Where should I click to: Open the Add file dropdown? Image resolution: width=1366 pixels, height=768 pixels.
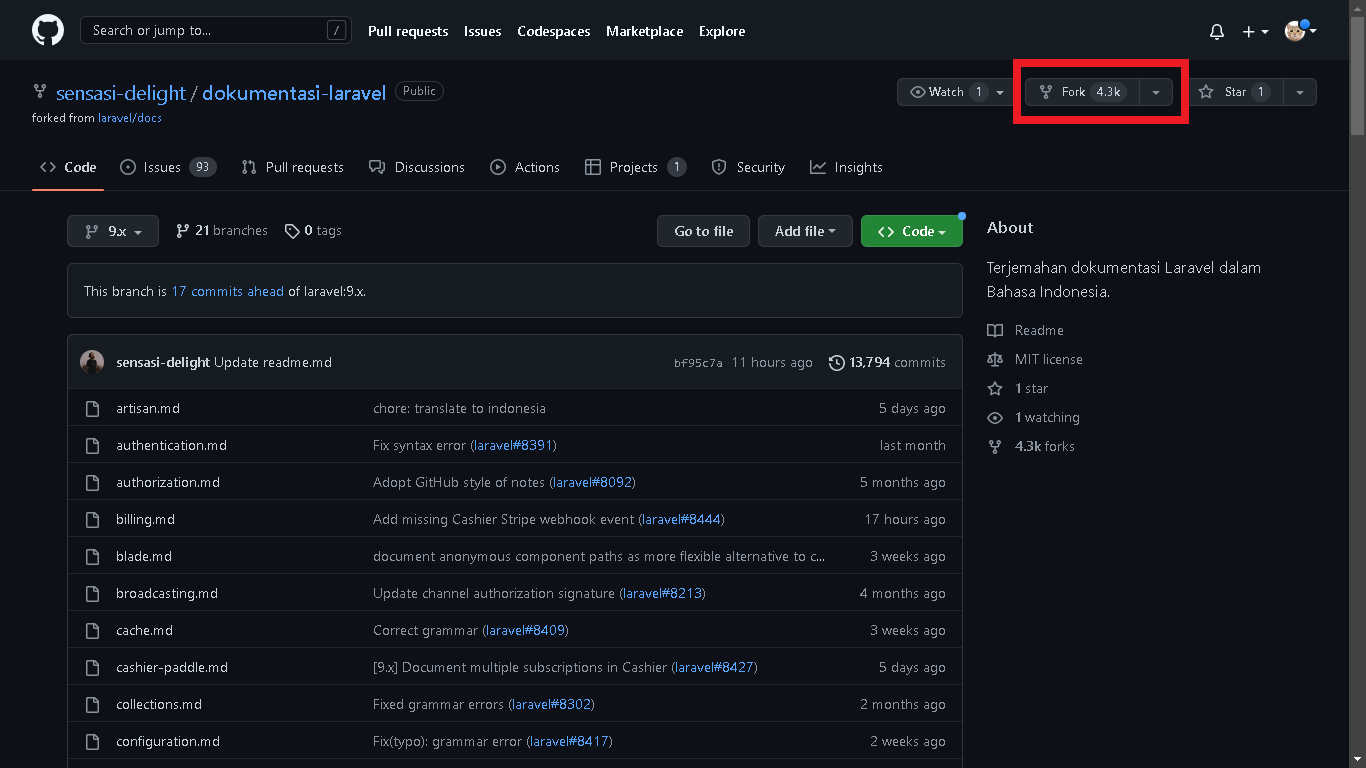coord(805,231)
